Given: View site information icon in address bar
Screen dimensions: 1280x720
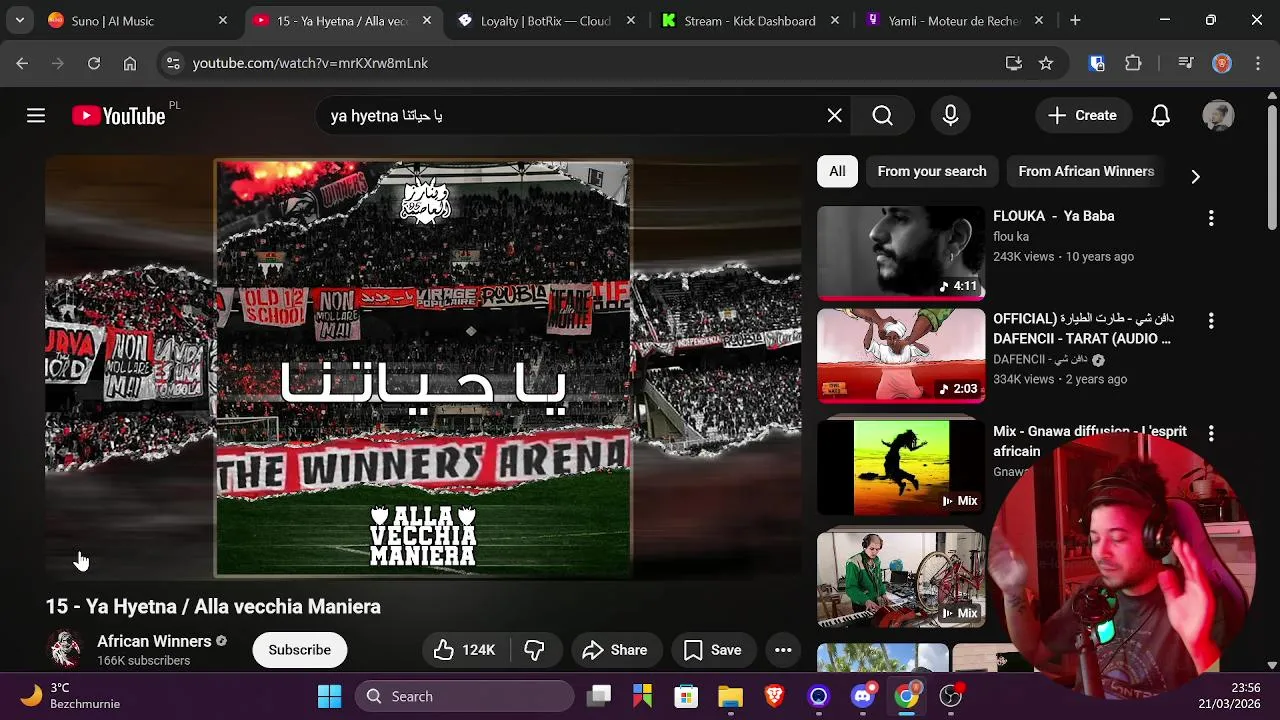Looking at the screenshot, I should [173, 63].
